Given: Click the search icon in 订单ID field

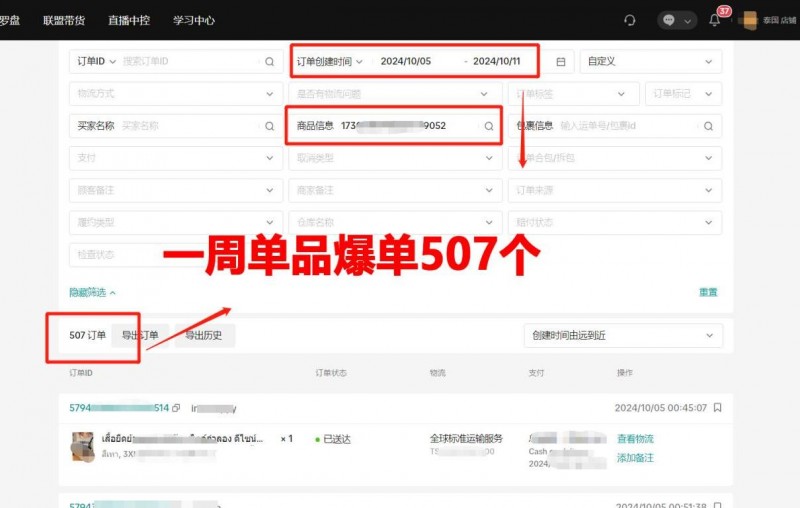Looking at the screenshot, I should coord(269,61).
